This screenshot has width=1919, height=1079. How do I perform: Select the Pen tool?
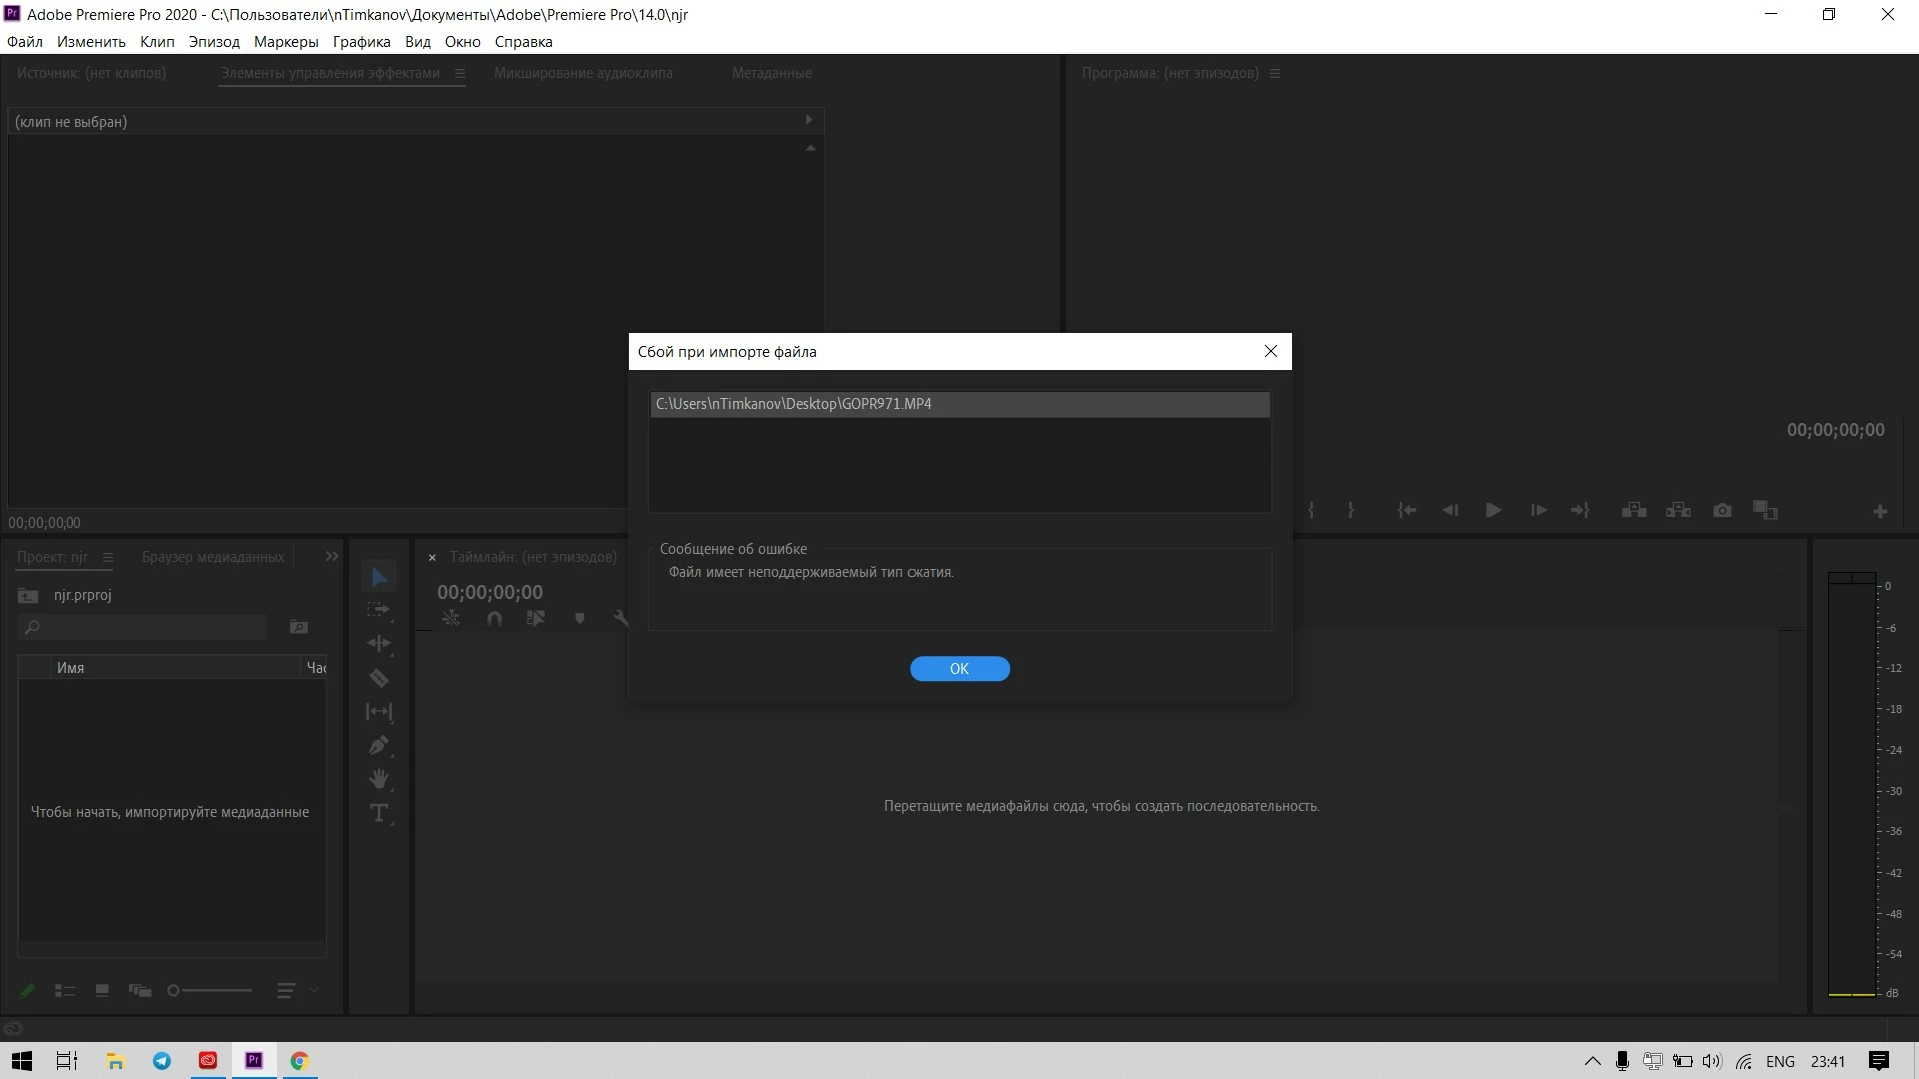(379, 745)
